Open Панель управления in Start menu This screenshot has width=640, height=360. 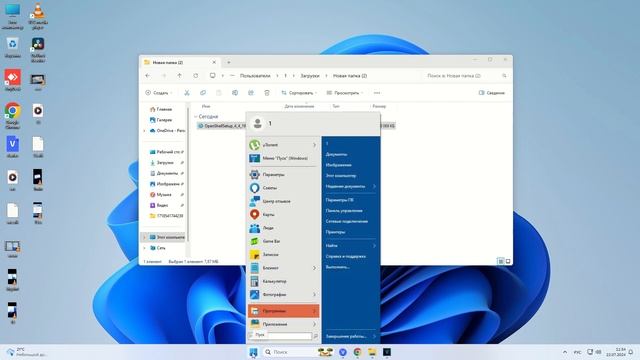344,211
